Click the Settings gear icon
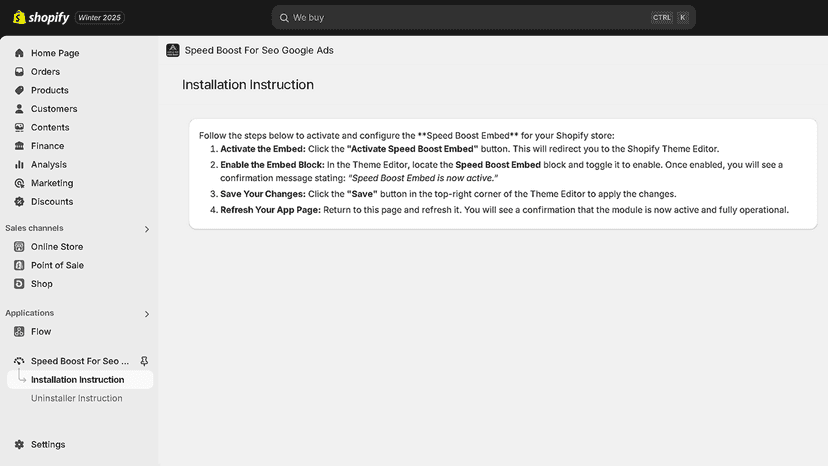This screenshot has width=828, height=466. click(x=20, y=444)
